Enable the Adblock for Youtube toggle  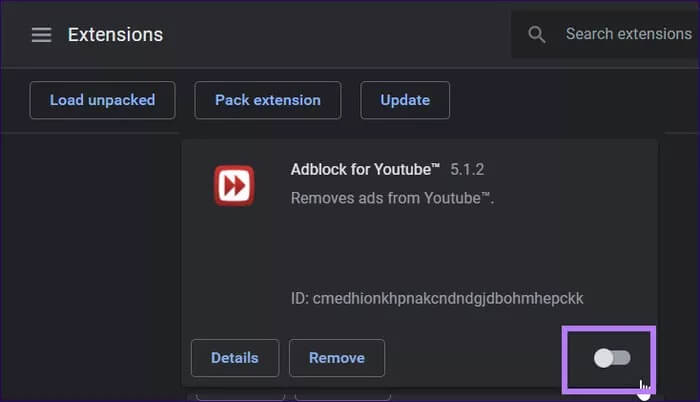tap(612, 358)
